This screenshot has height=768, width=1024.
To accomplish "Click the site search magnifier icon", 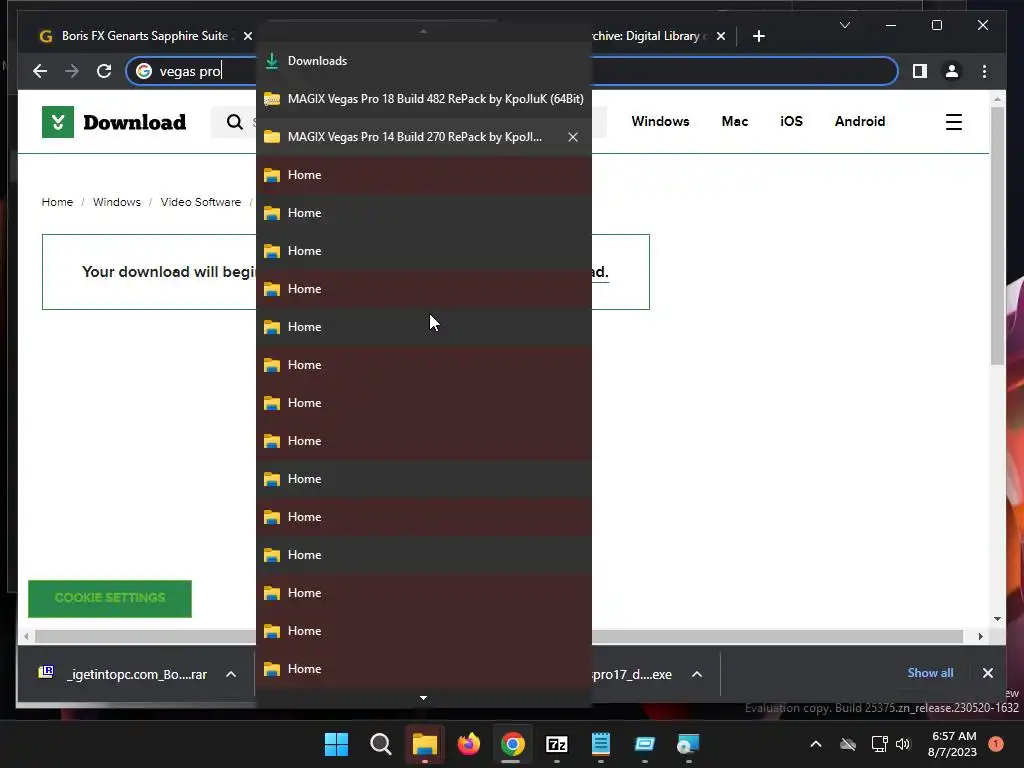I will pos(234,122).
